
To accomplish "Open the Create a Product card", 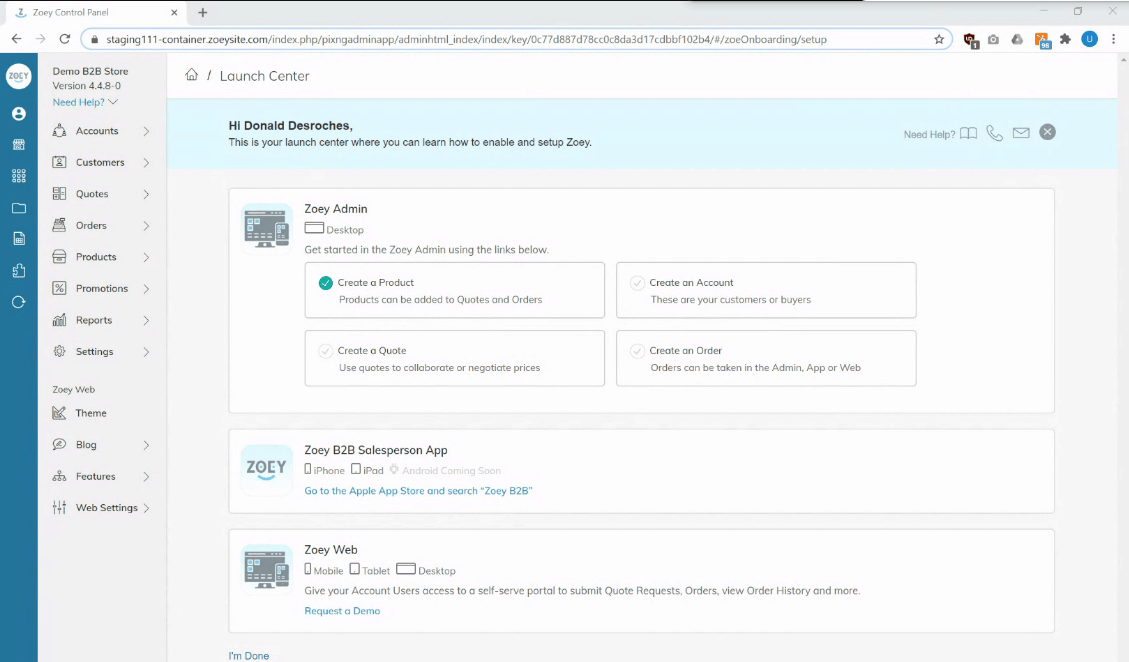I will 454,290.
